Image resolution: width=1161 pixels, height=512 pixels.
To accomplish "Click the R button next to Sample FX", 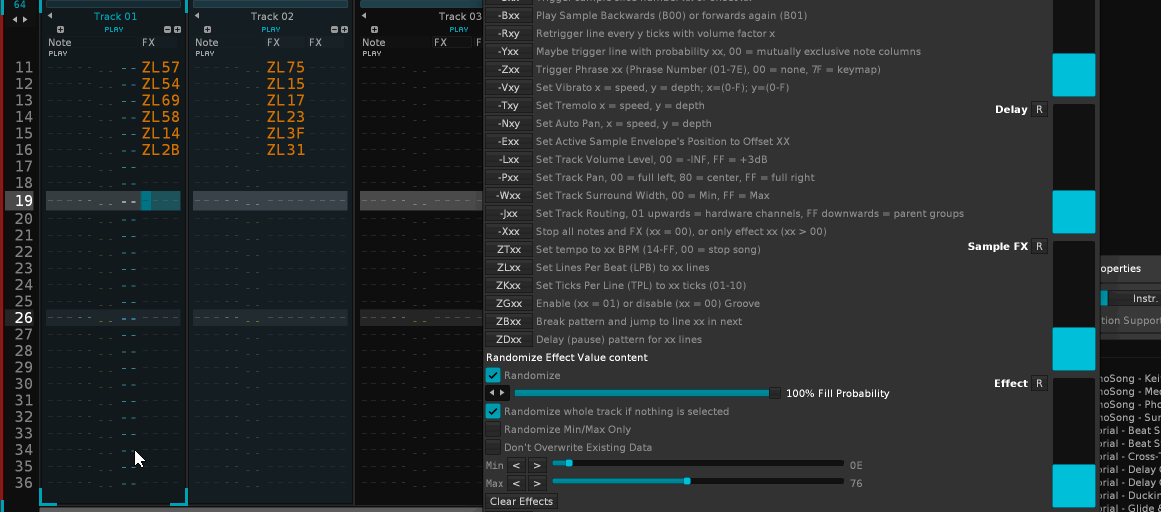I will pyautogui.click(x=1040, y=247).
